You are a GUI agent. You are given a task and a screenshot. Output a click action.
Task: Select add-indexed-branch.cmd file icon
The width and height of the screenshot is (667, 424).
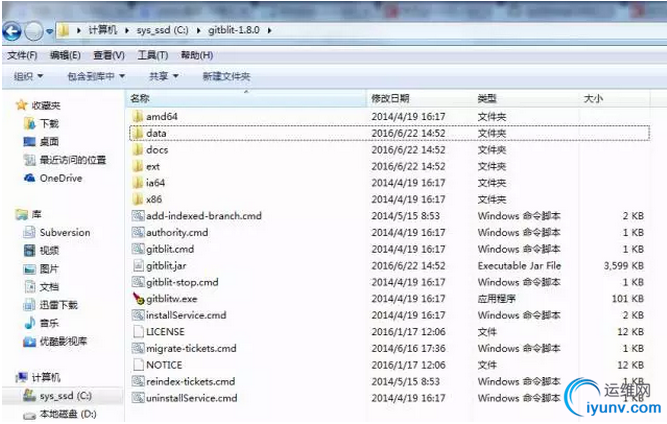click(138, 216)
